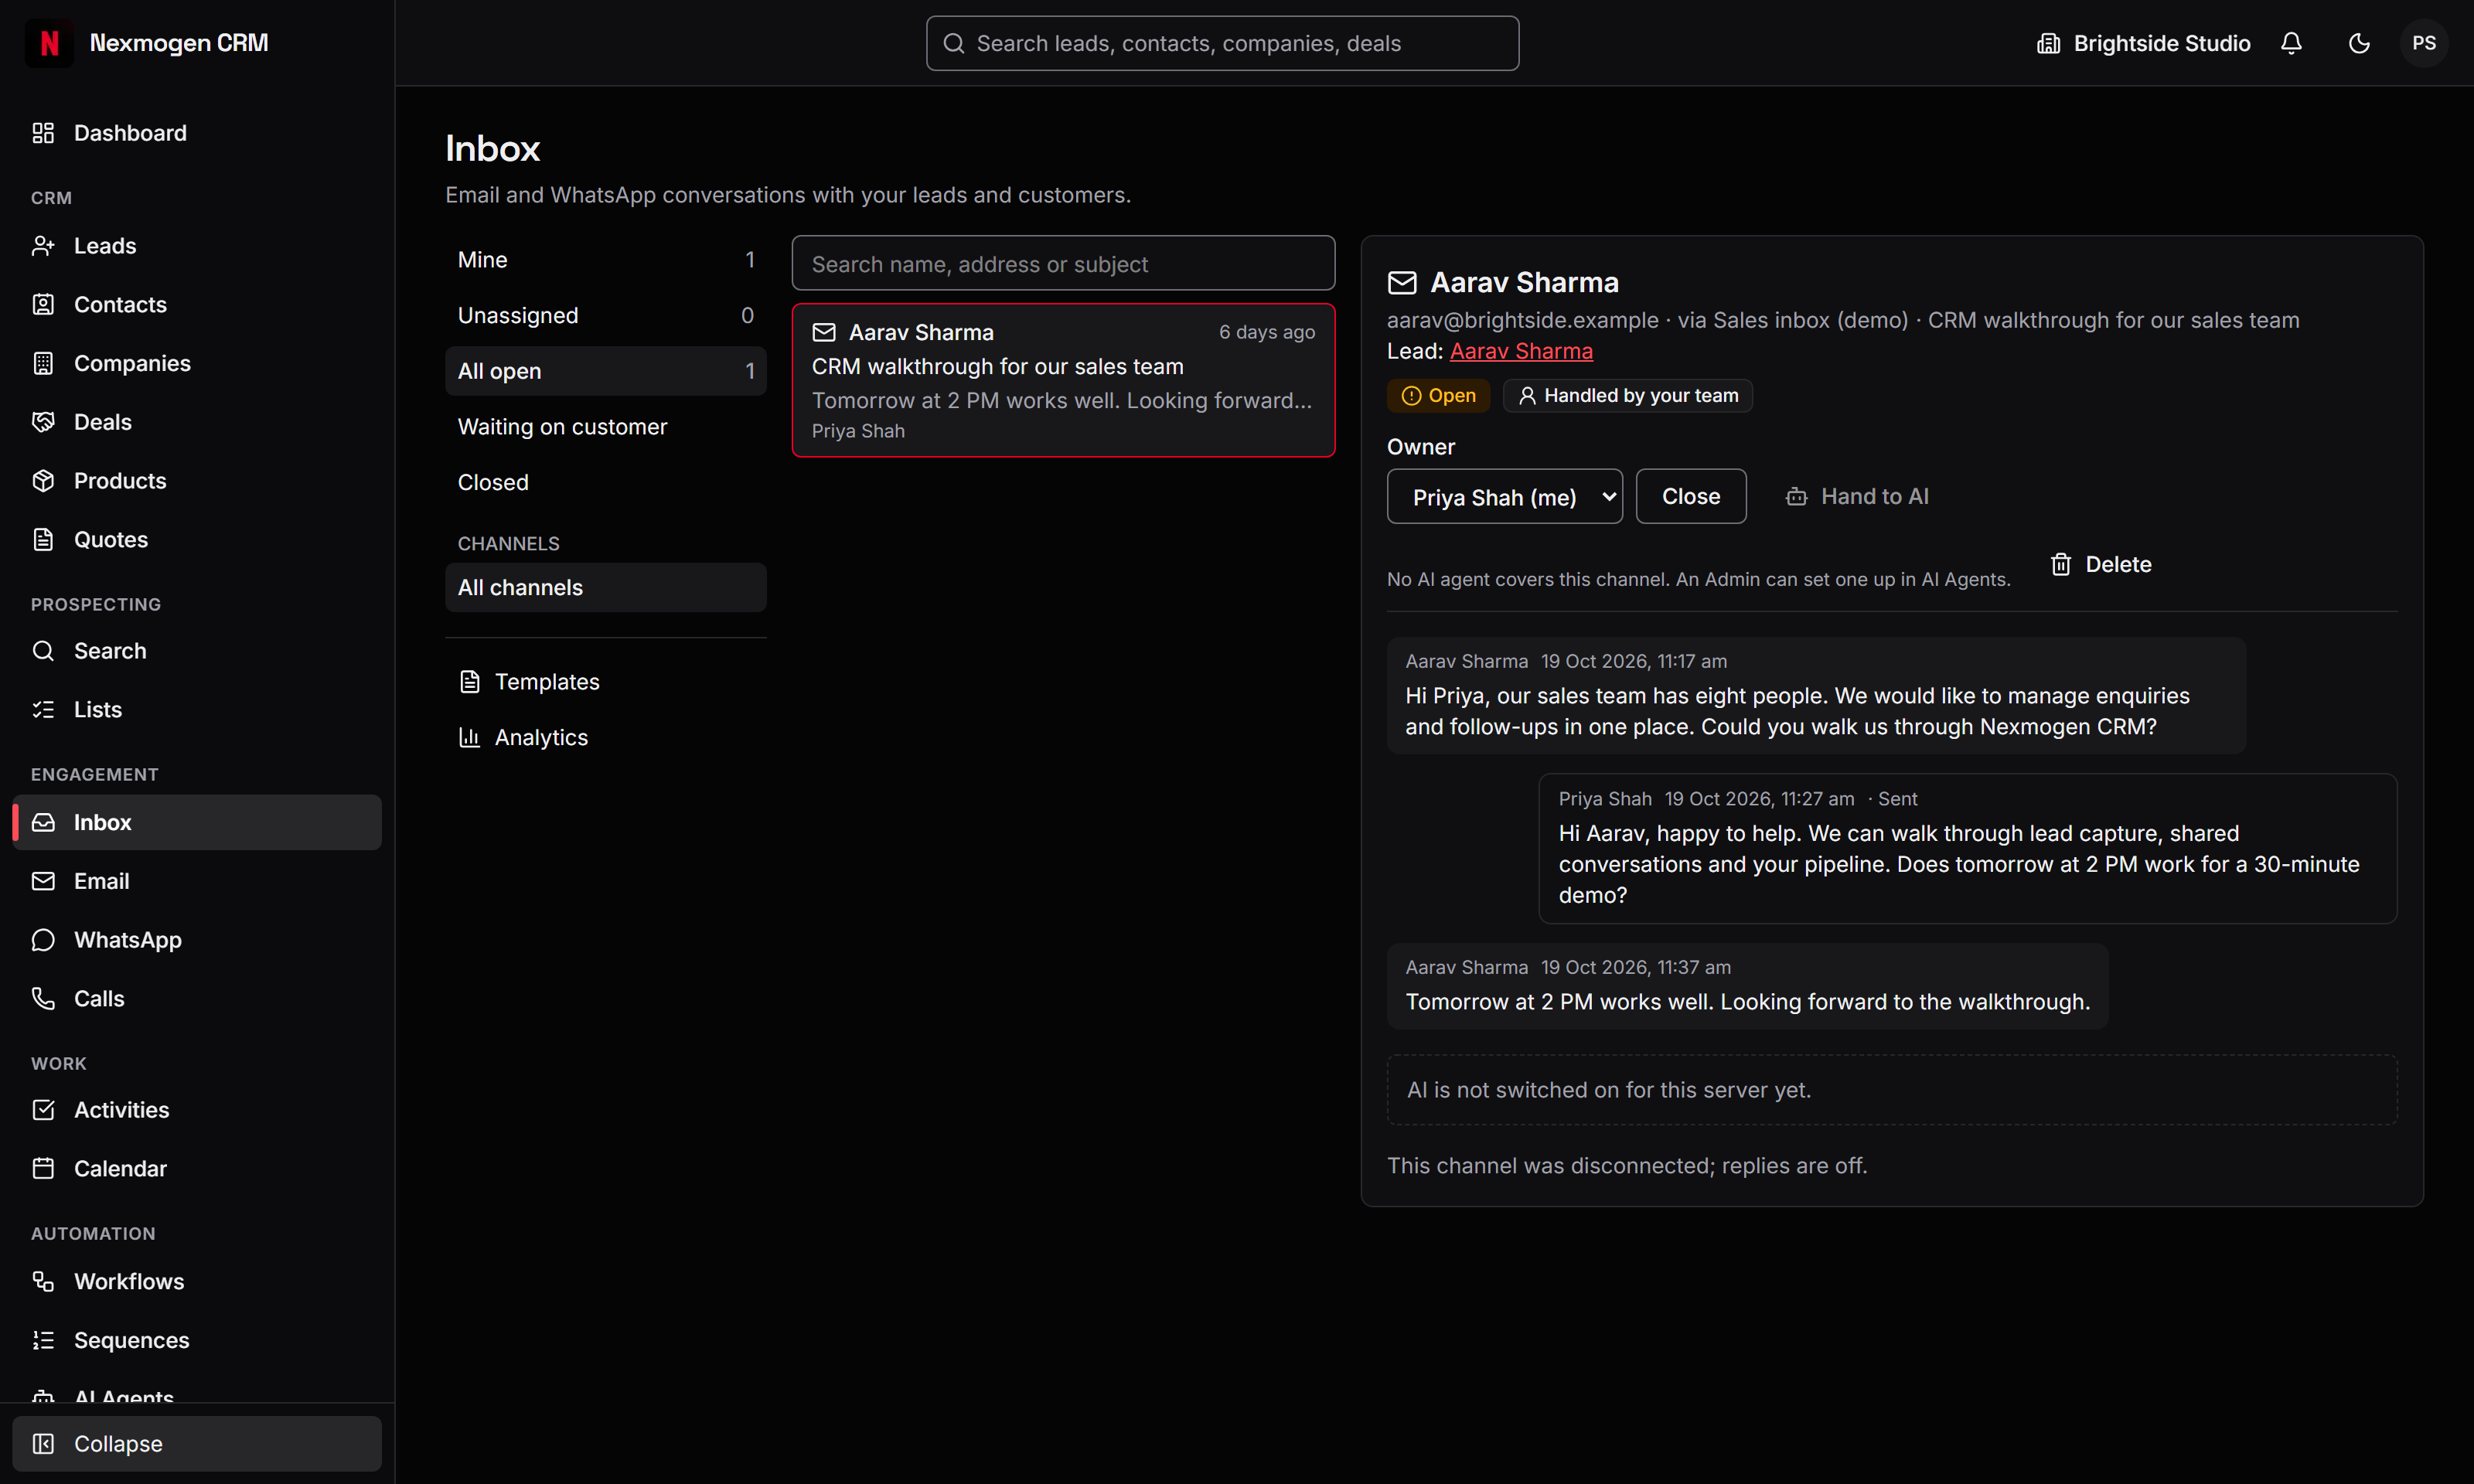Delete the conversation

(2102, 565)
